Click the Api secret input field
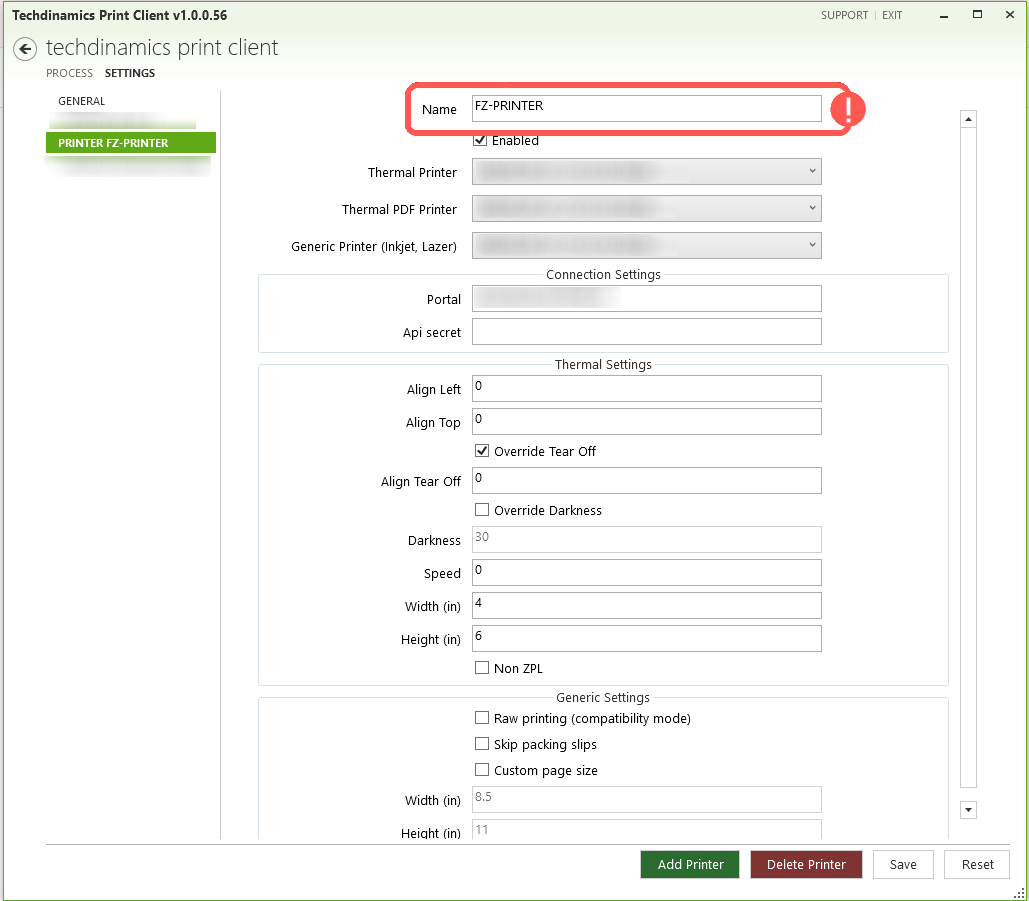 (646, 331)
